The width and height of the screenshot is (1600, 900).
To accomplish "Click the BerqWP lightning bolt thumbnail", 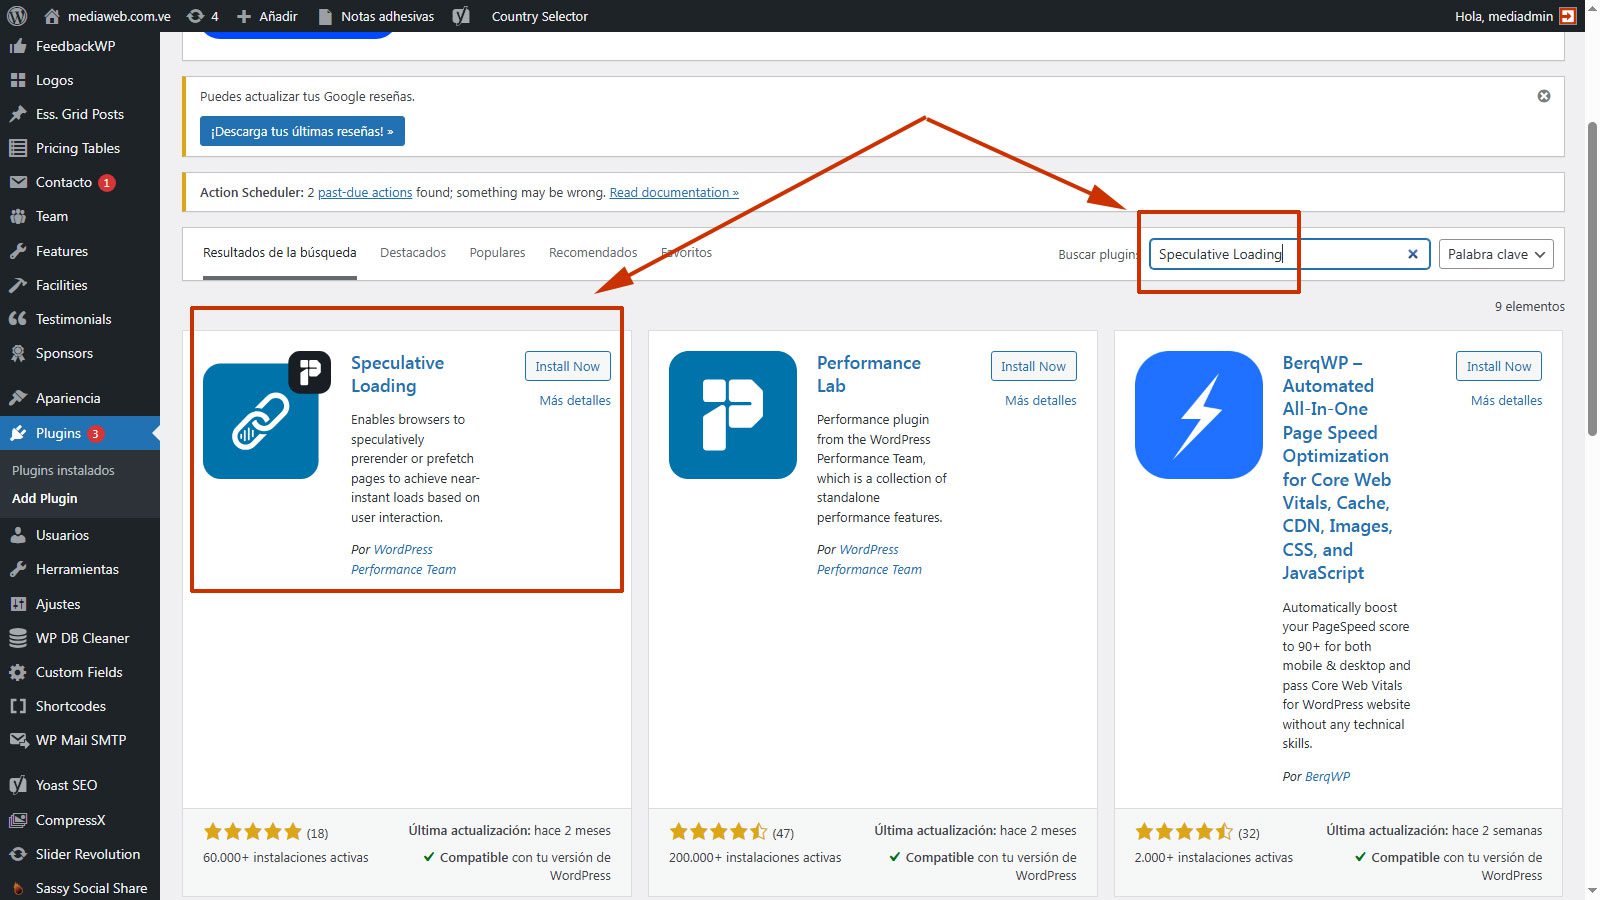I will click(1199, 415).
